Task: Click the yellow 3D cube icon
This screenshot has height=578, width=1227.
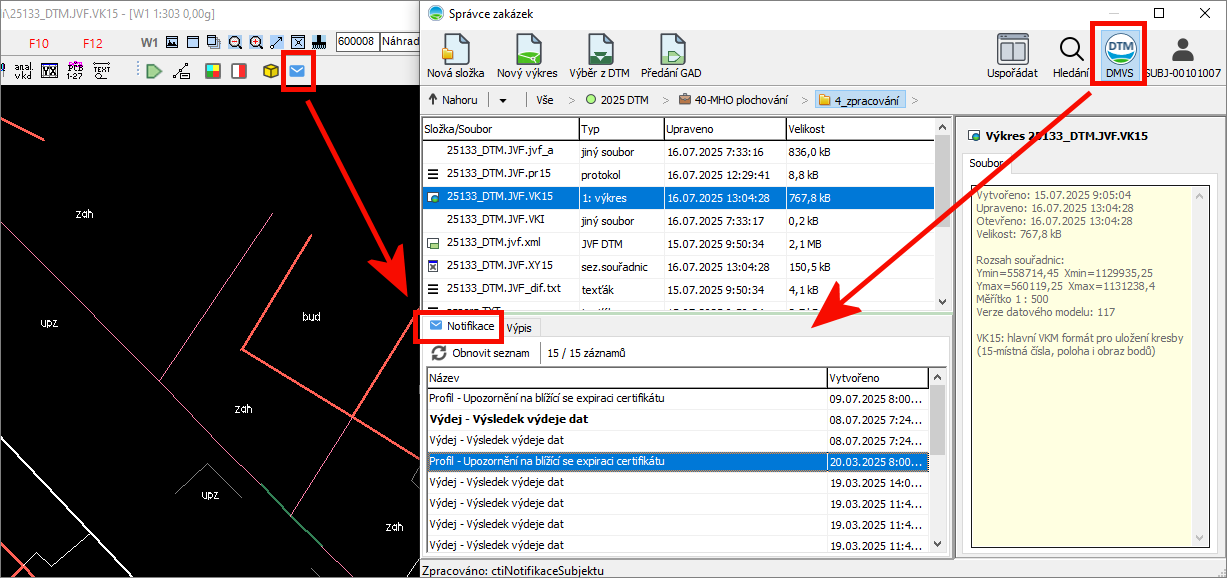Action: 270,71
